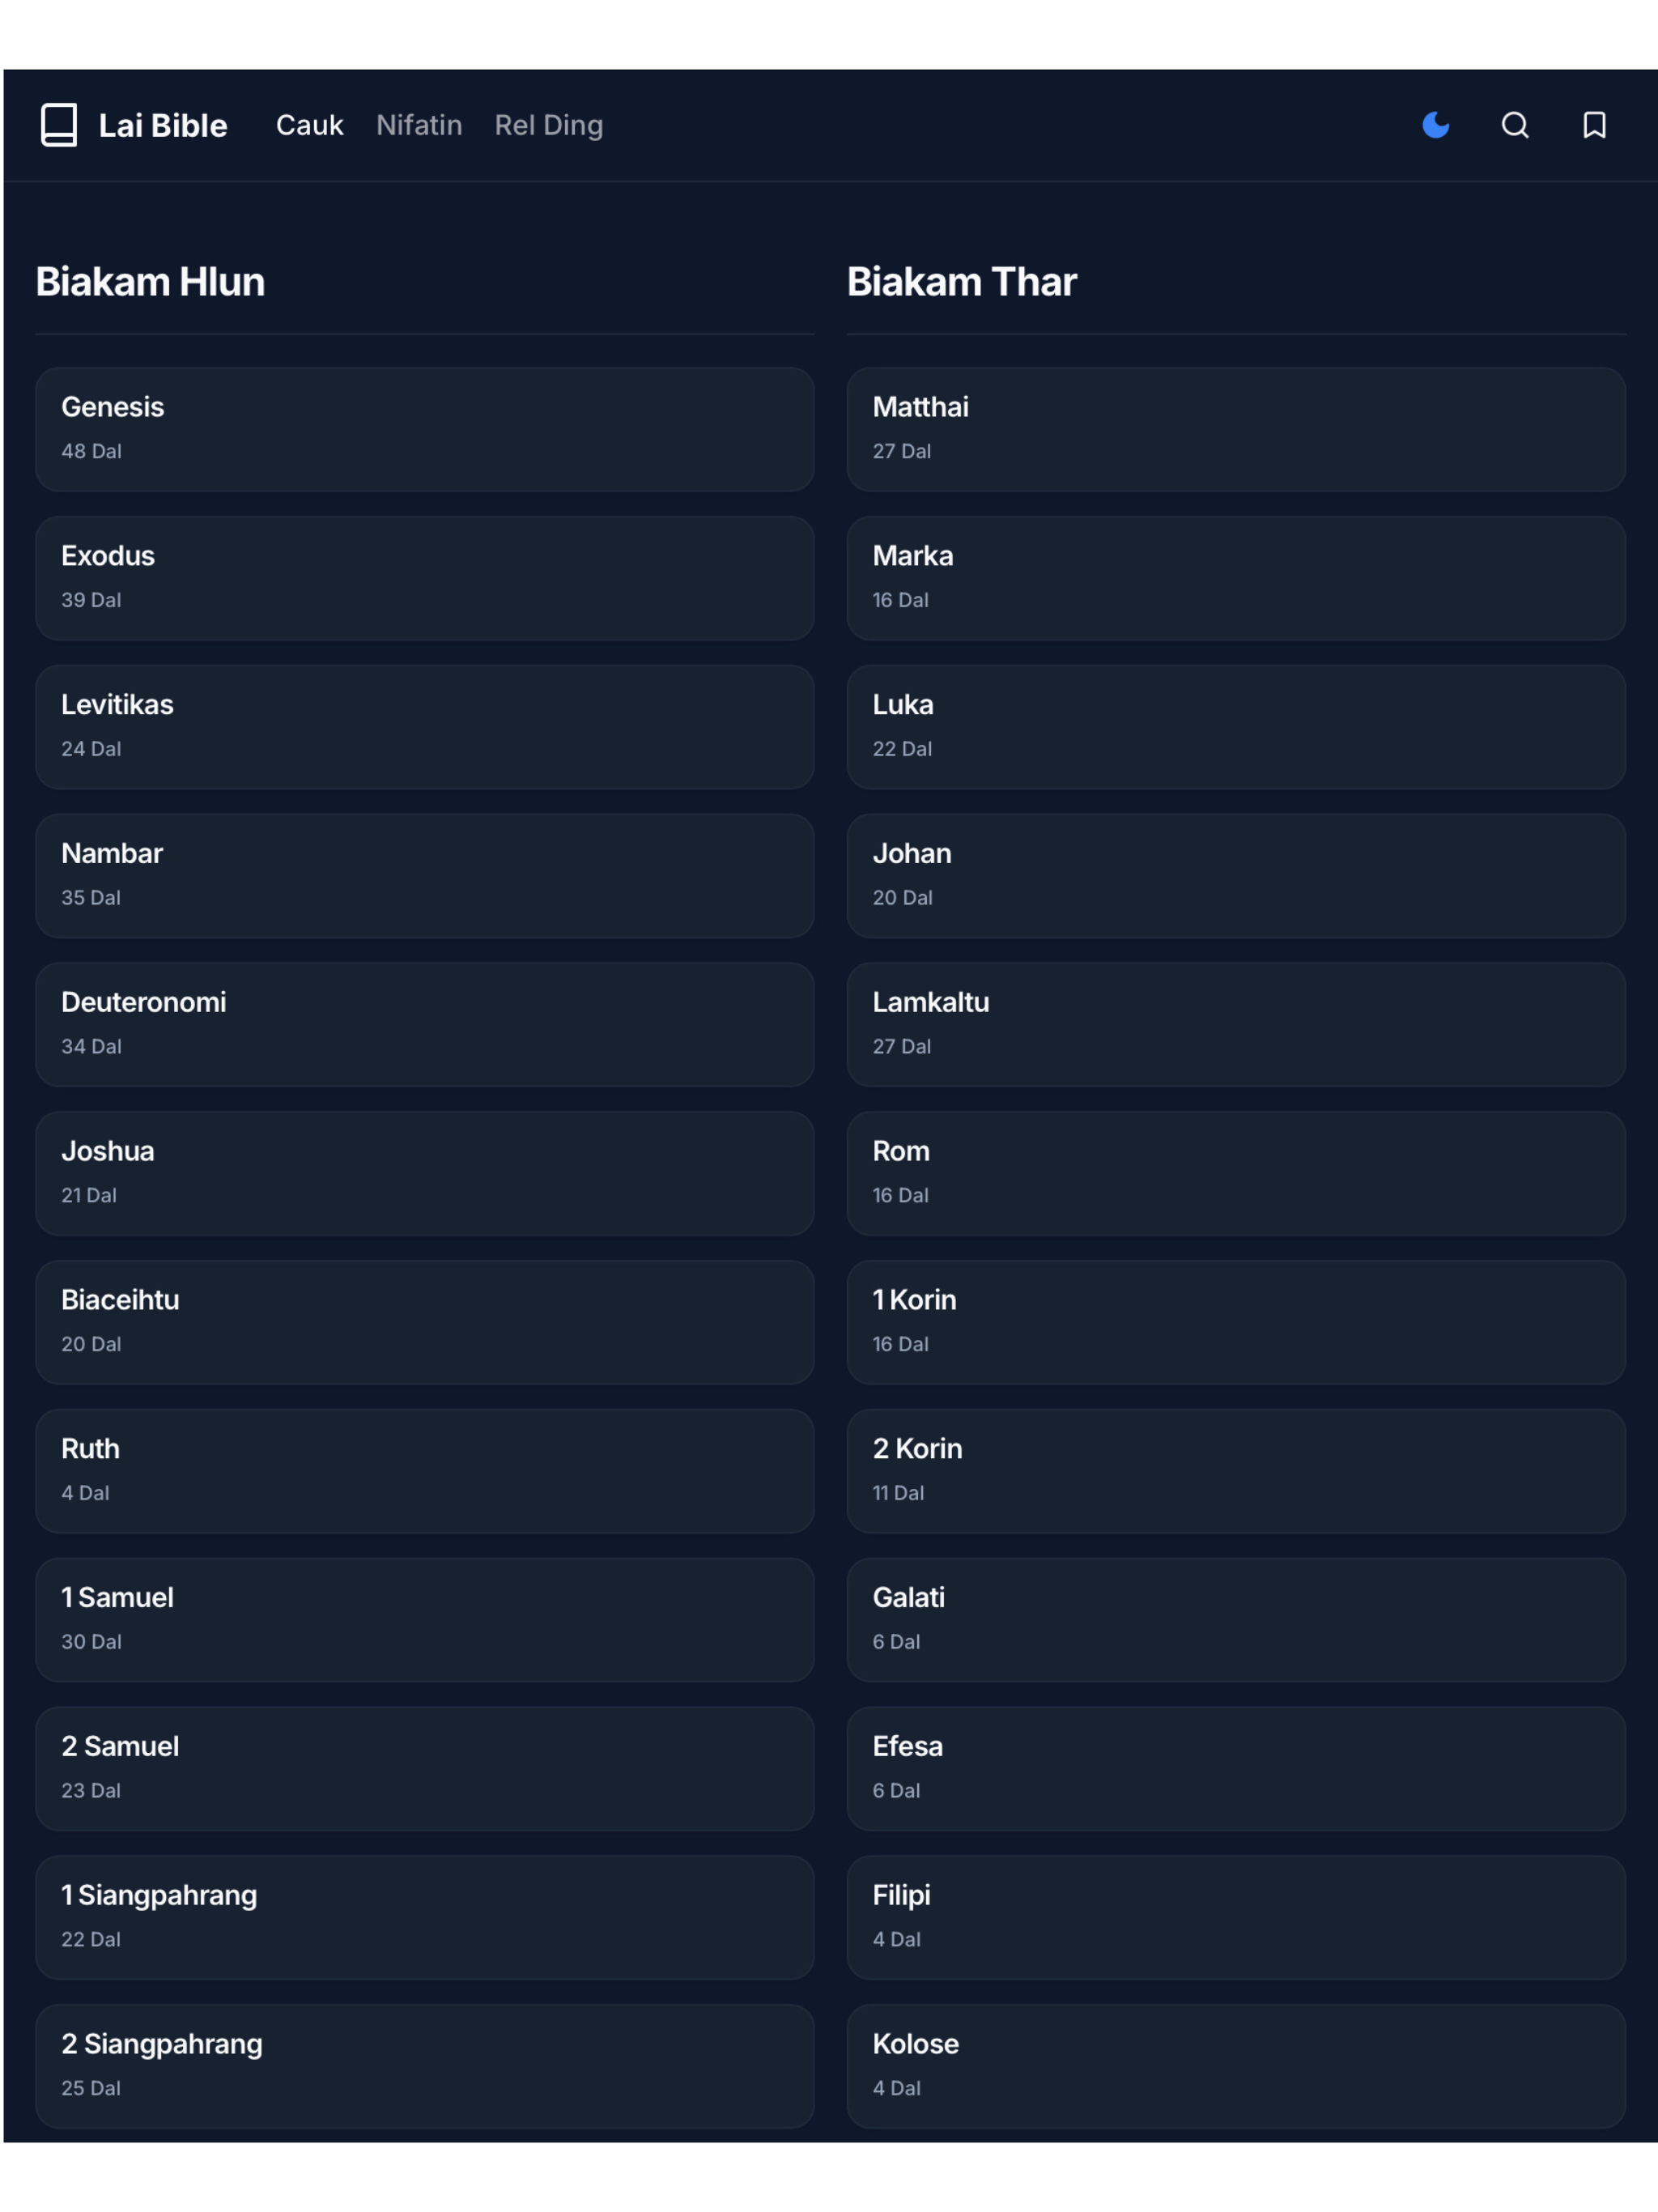Select the Galati book
This screenshot has height=2212, width=1658.
(1236, 1620)
